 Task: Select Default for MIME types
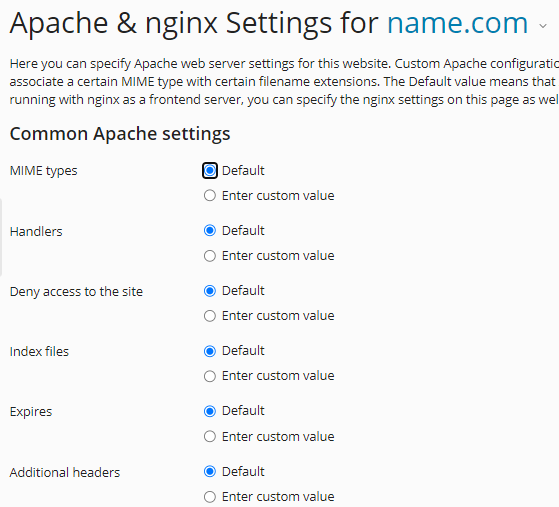coord(210,170)
